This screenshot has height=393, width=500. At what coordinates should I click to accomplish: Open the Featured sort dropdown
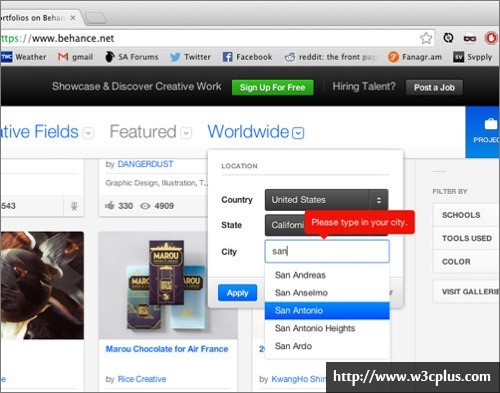tap(186, 133)
